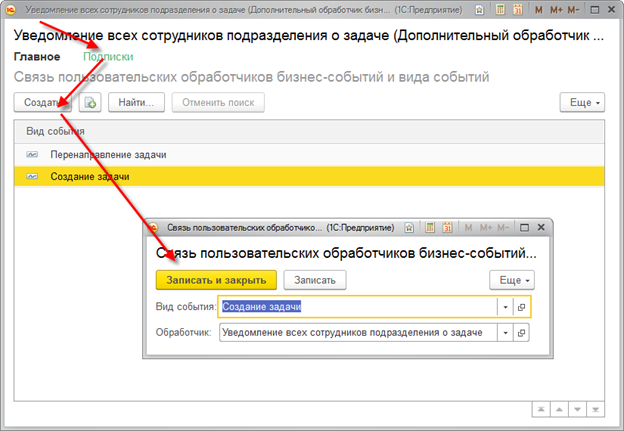Switch to the Главное tab
The width and height of the screenshot is (624, 431).
tap(37, 57)
